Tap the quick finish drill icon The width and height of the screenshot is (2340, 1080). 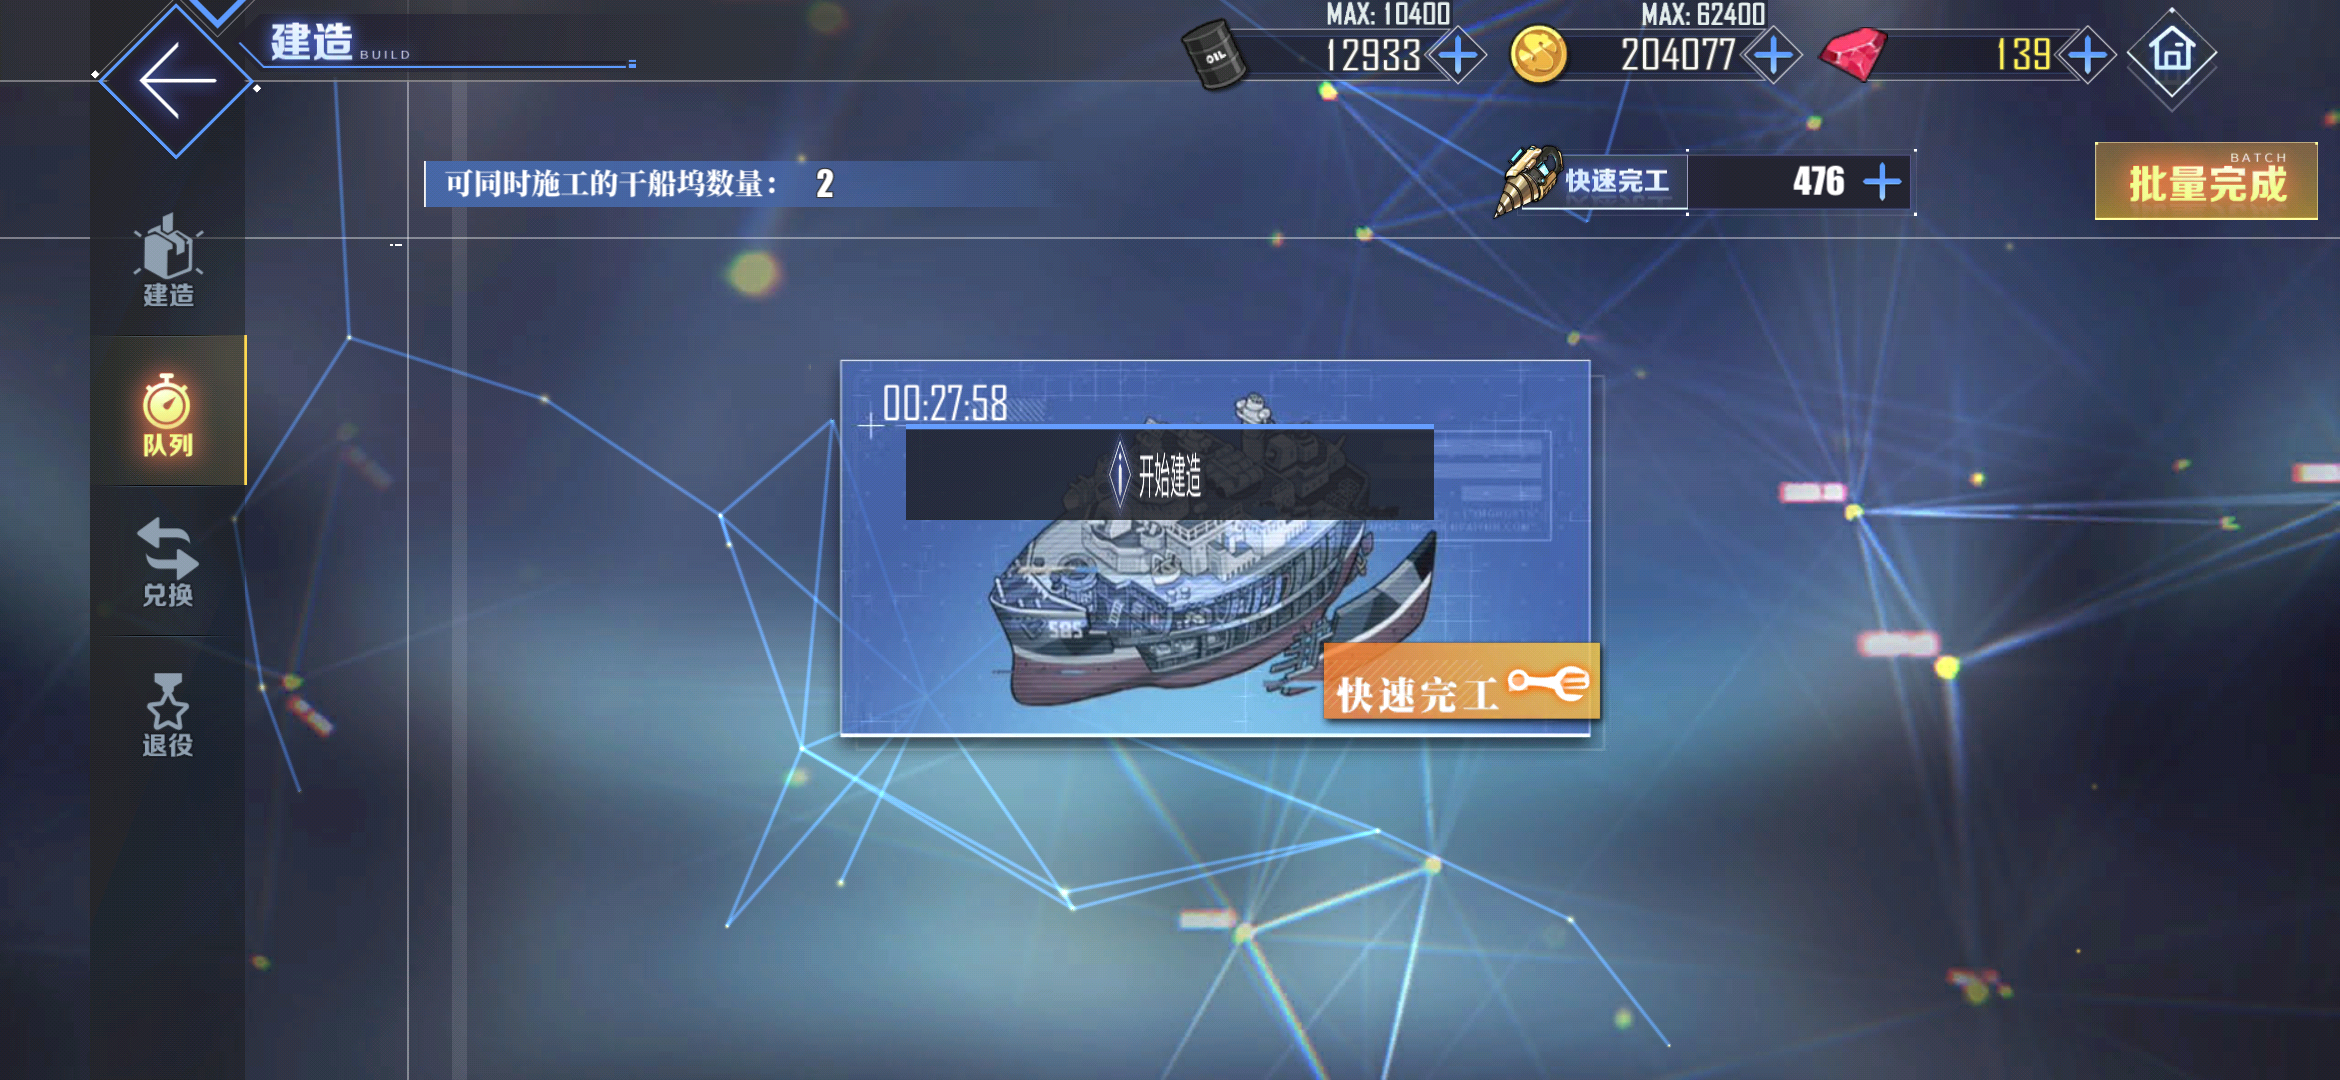point(1527,181)
